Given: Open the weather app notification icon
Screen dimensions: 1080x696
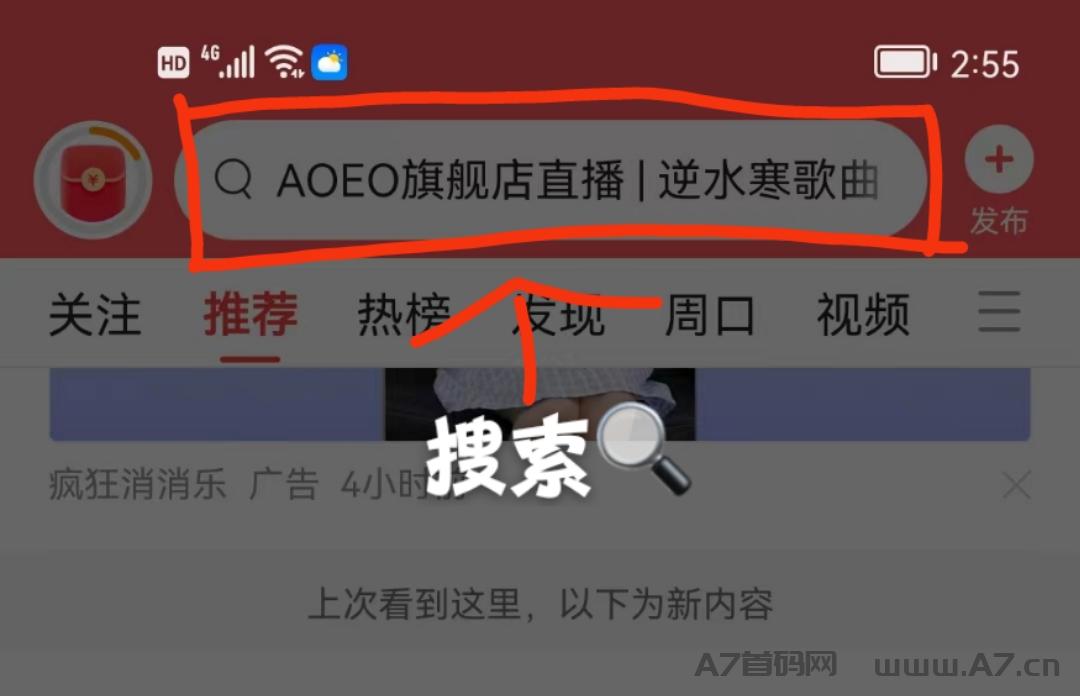Looking at the screenshot, I should [329, 63].
